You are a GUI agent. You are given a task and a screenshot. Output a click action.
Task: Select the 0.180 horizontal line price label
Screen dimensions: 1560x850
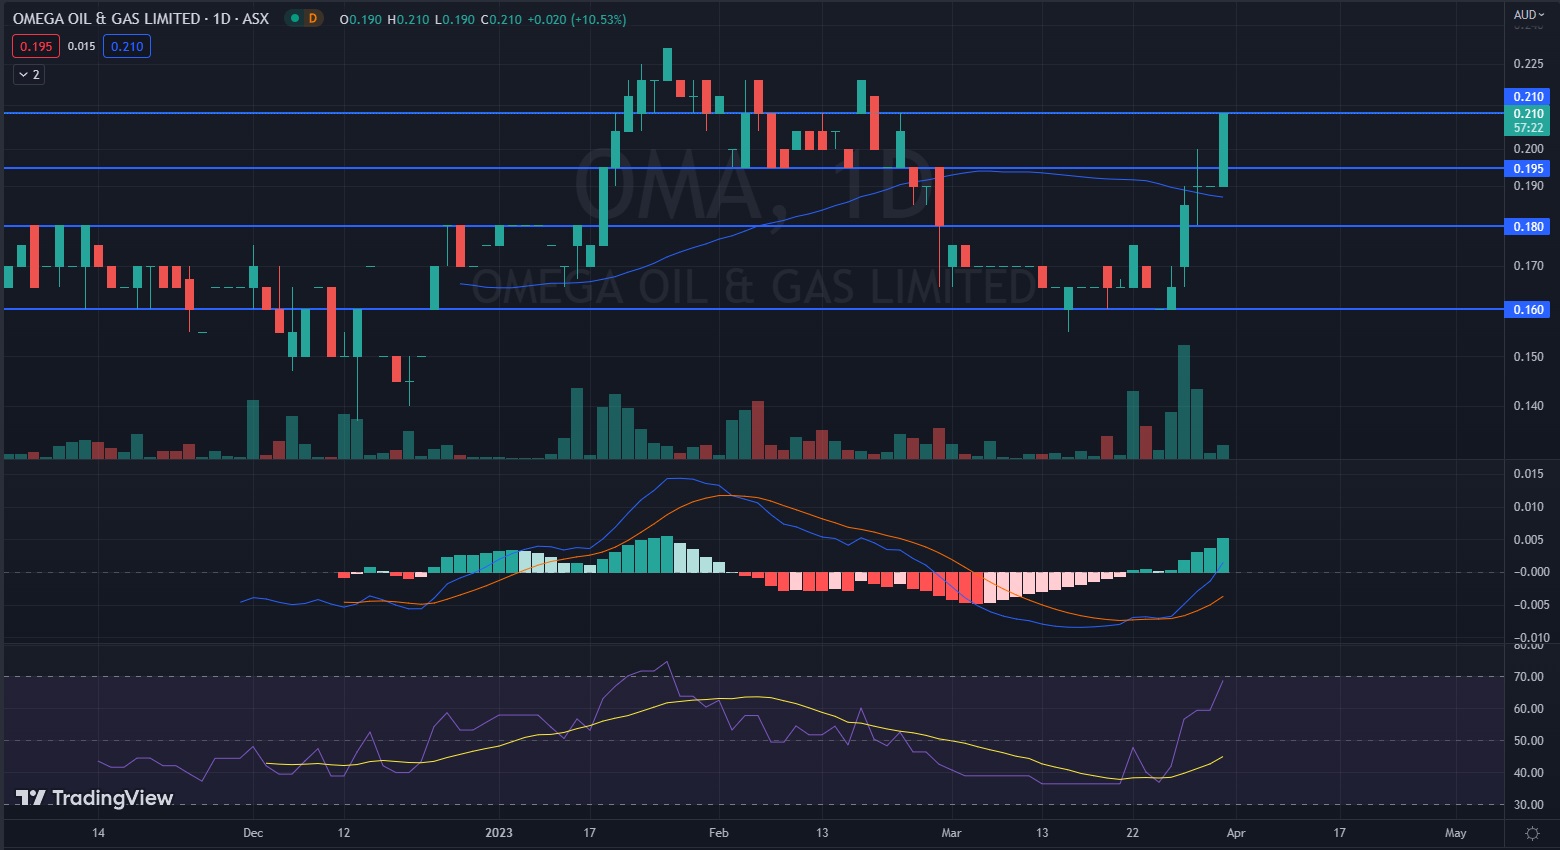1528,227
